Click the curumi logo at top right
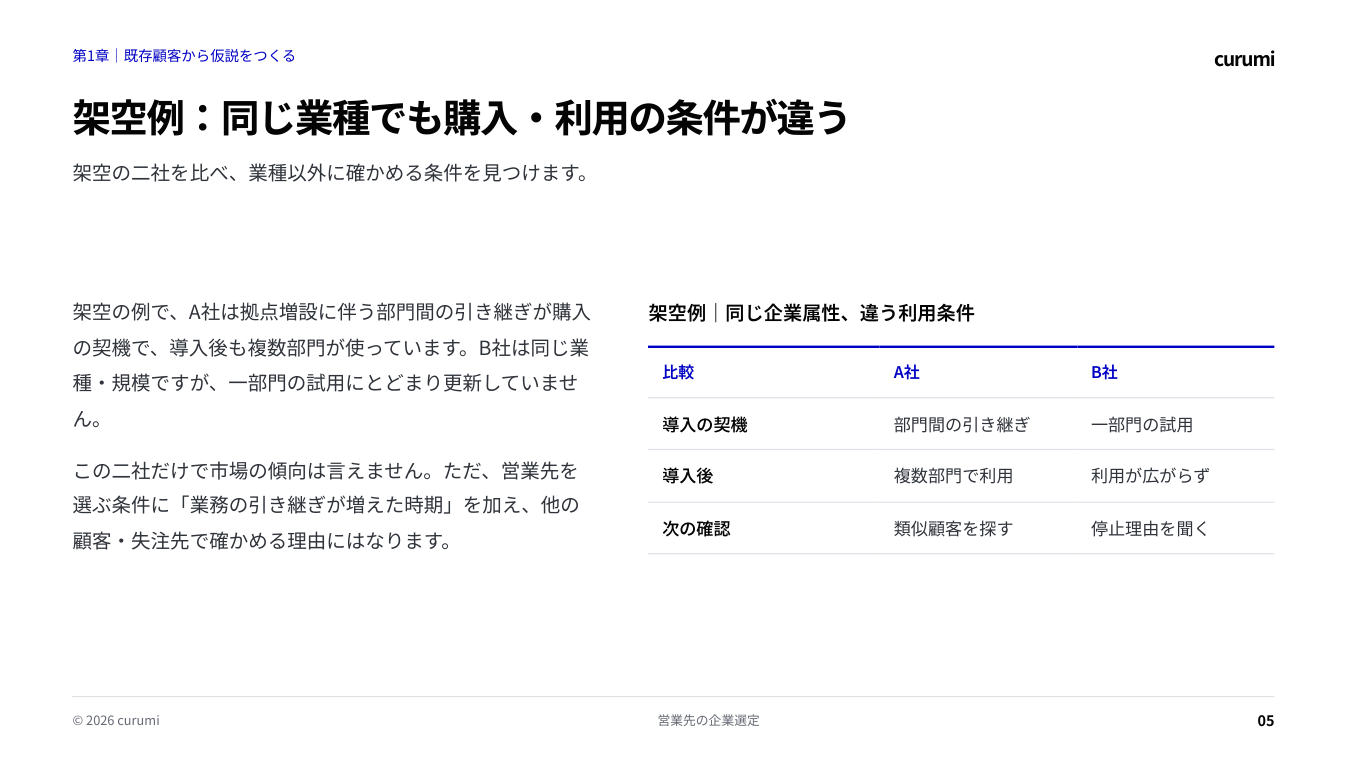This screenshot has height=757, width=1348. 1244,59
